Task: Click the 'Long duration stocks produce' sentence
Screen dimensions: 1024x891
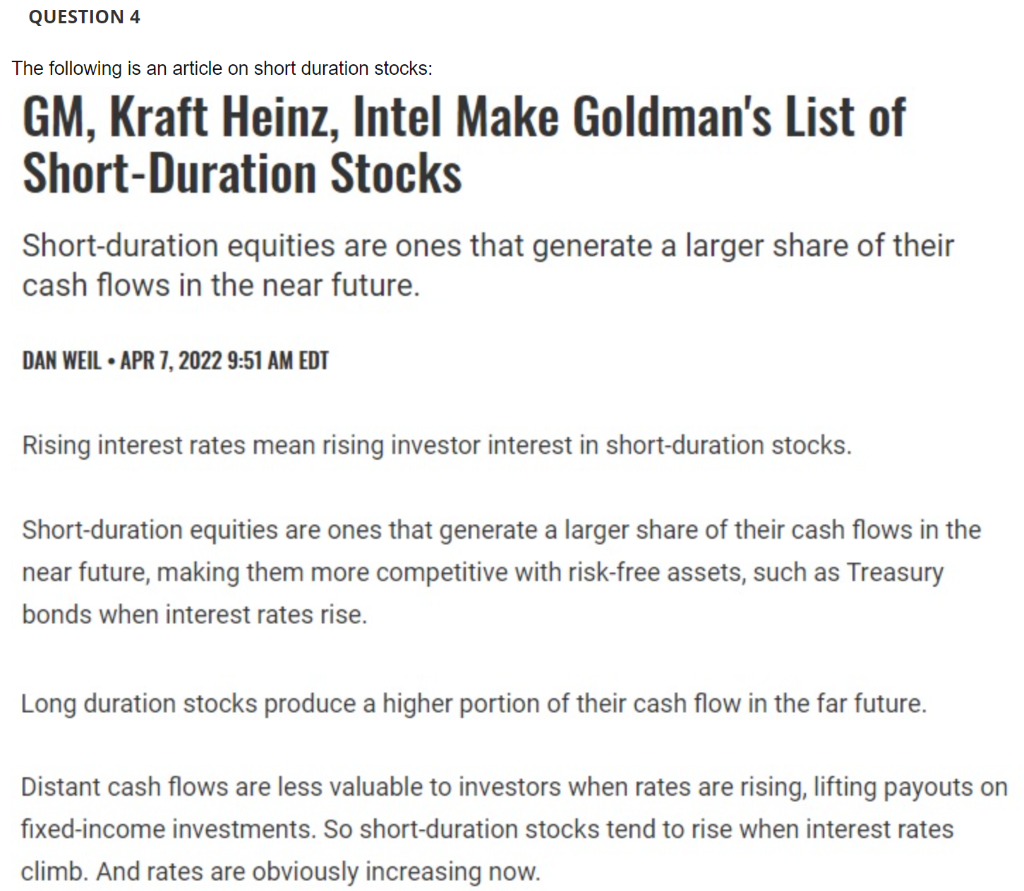Action: (474, 704)
